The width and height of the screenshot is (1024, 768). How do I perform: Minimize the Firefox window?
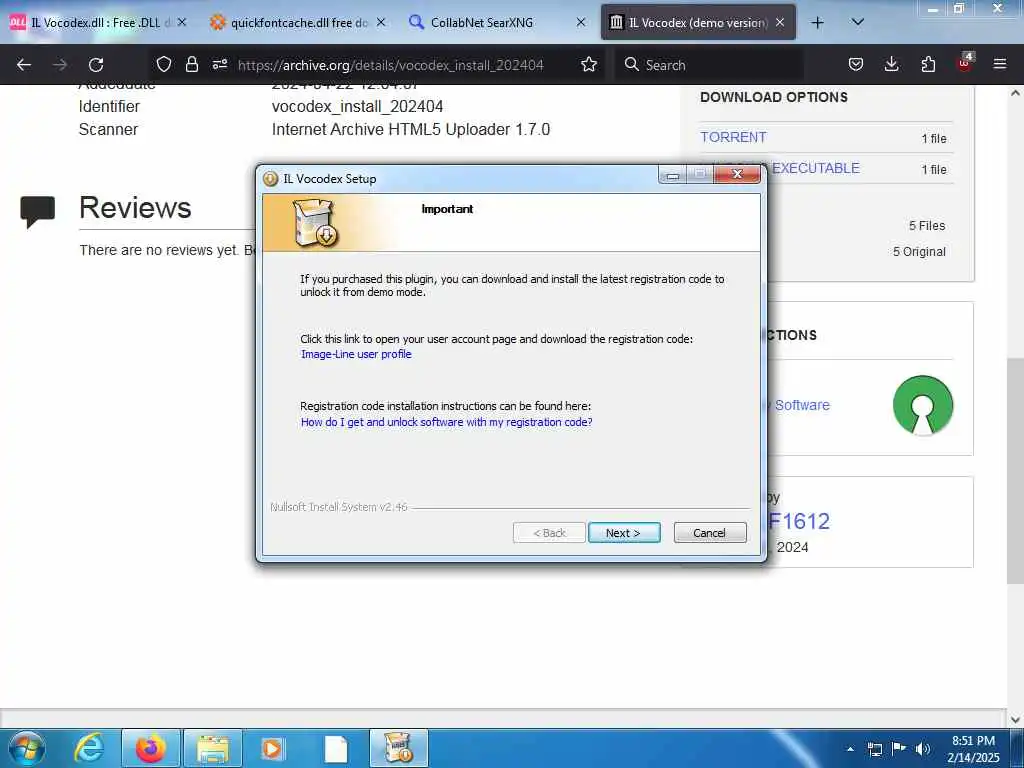coord(933,8)
